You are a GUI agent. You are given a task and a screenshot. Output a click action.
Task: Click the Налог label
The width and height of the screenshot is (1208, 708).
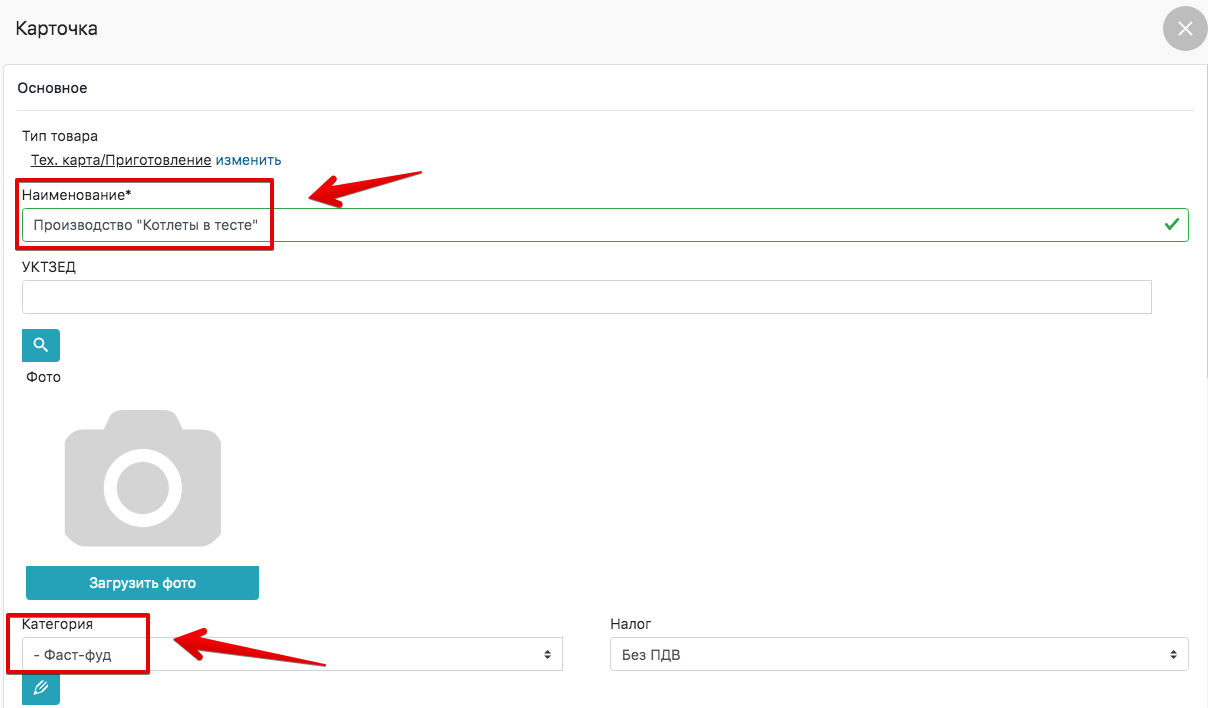630,624
